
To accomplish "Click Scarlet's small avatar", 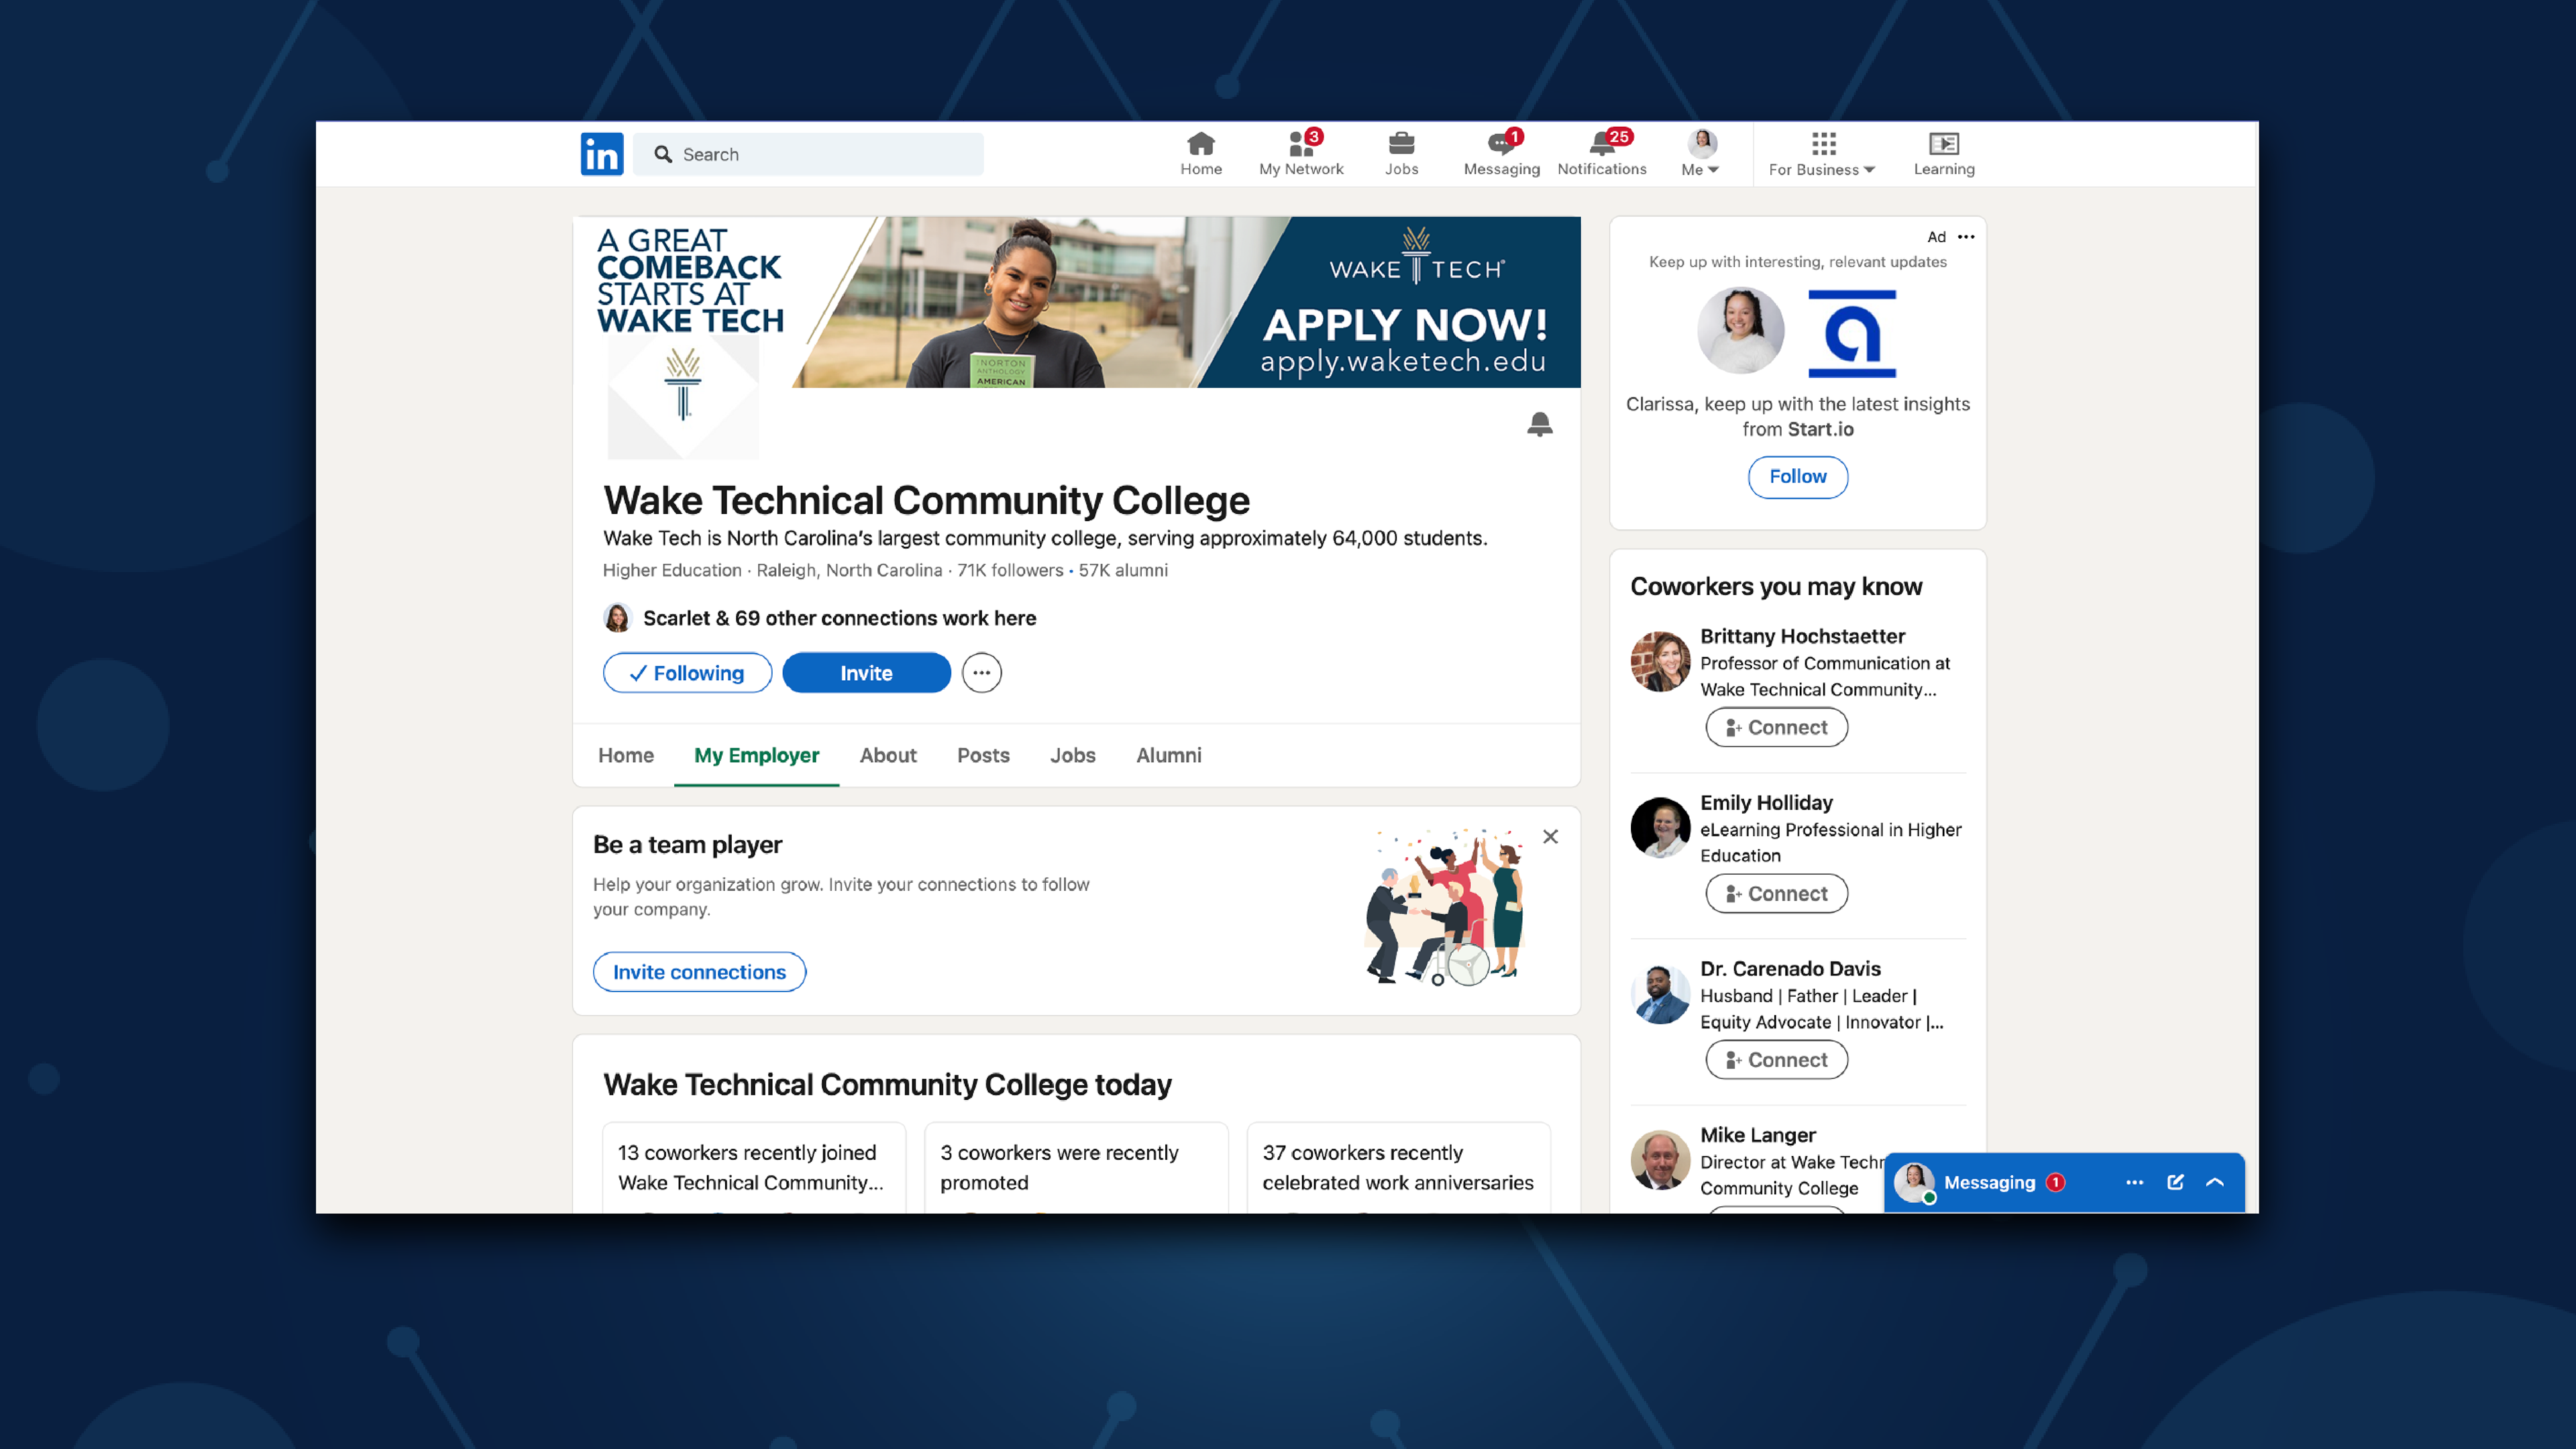I will coord(617,618).
